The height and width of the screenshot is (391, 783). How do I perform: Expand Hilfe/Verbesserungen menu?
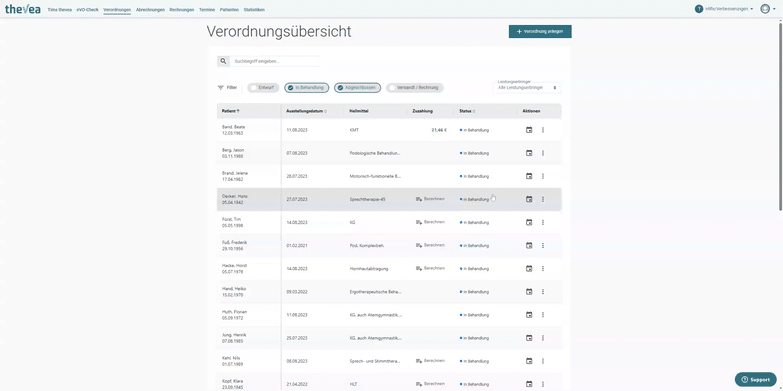point(724,9)
